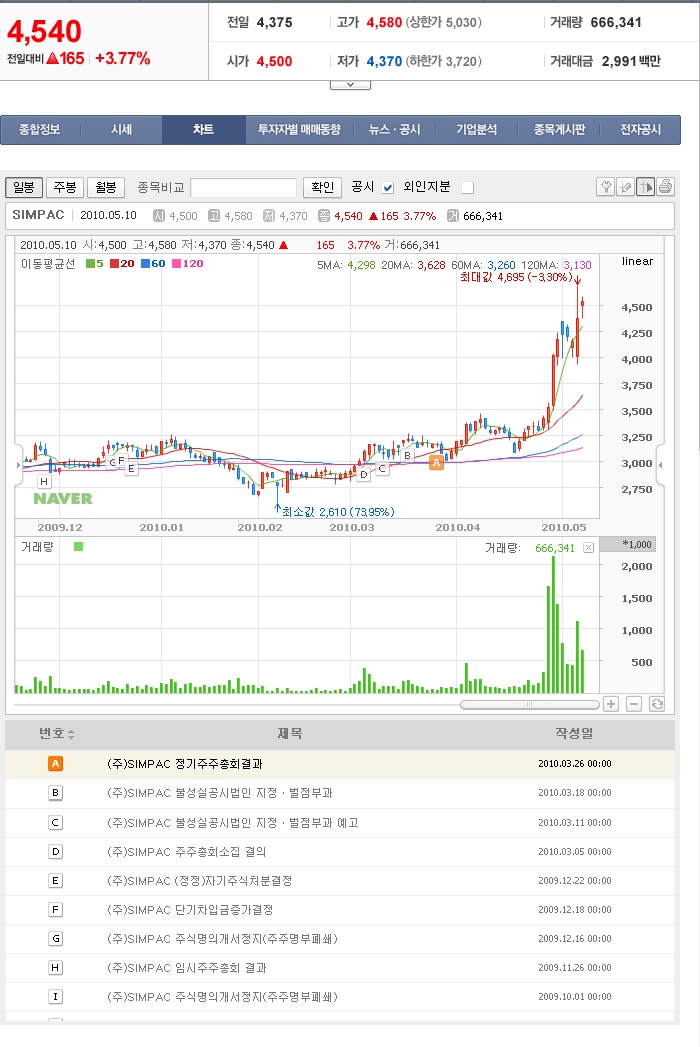
Task: Toggle the 5-day moving average legend
Action: pos(95,264)
